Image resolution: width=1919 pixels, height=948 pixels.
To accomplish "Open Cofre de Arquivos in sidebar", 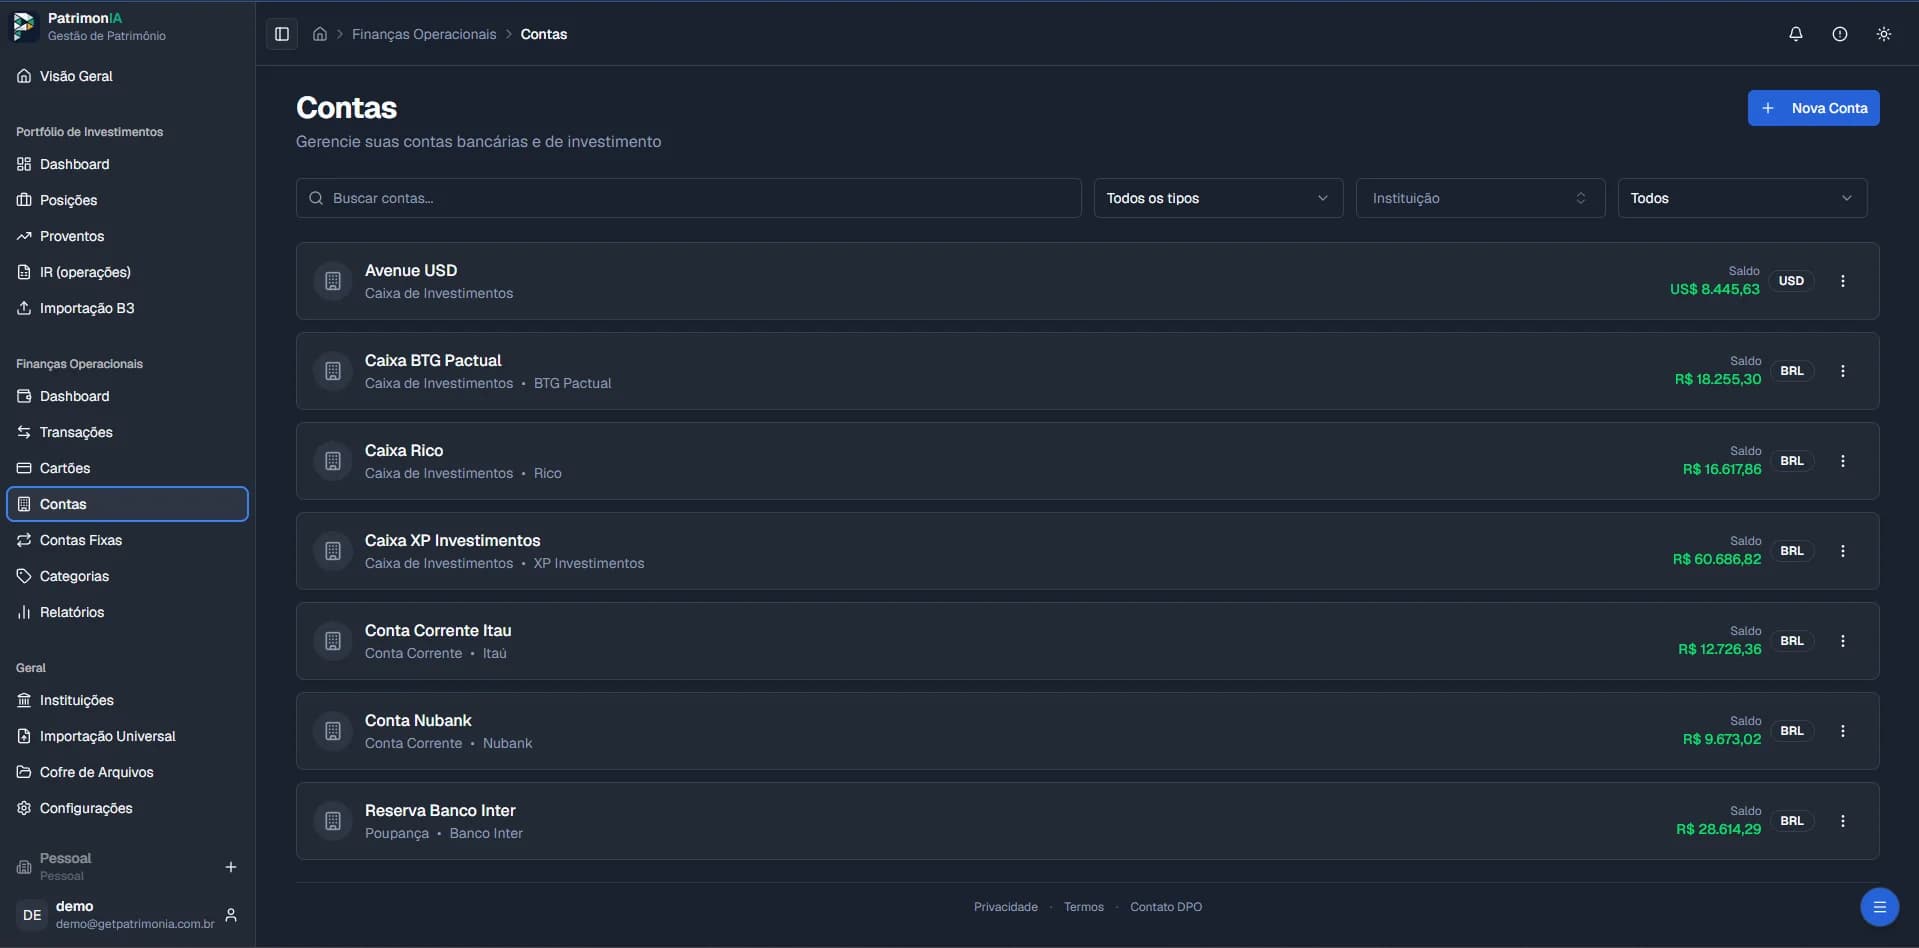I will (x=127, y=772).
